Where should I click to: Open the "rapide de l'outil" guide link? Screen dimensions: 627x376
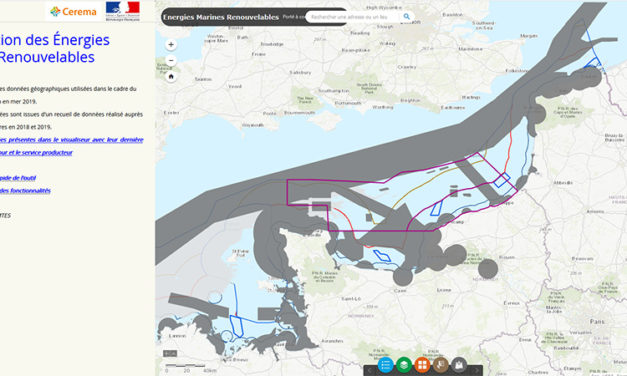click(18, 178)
